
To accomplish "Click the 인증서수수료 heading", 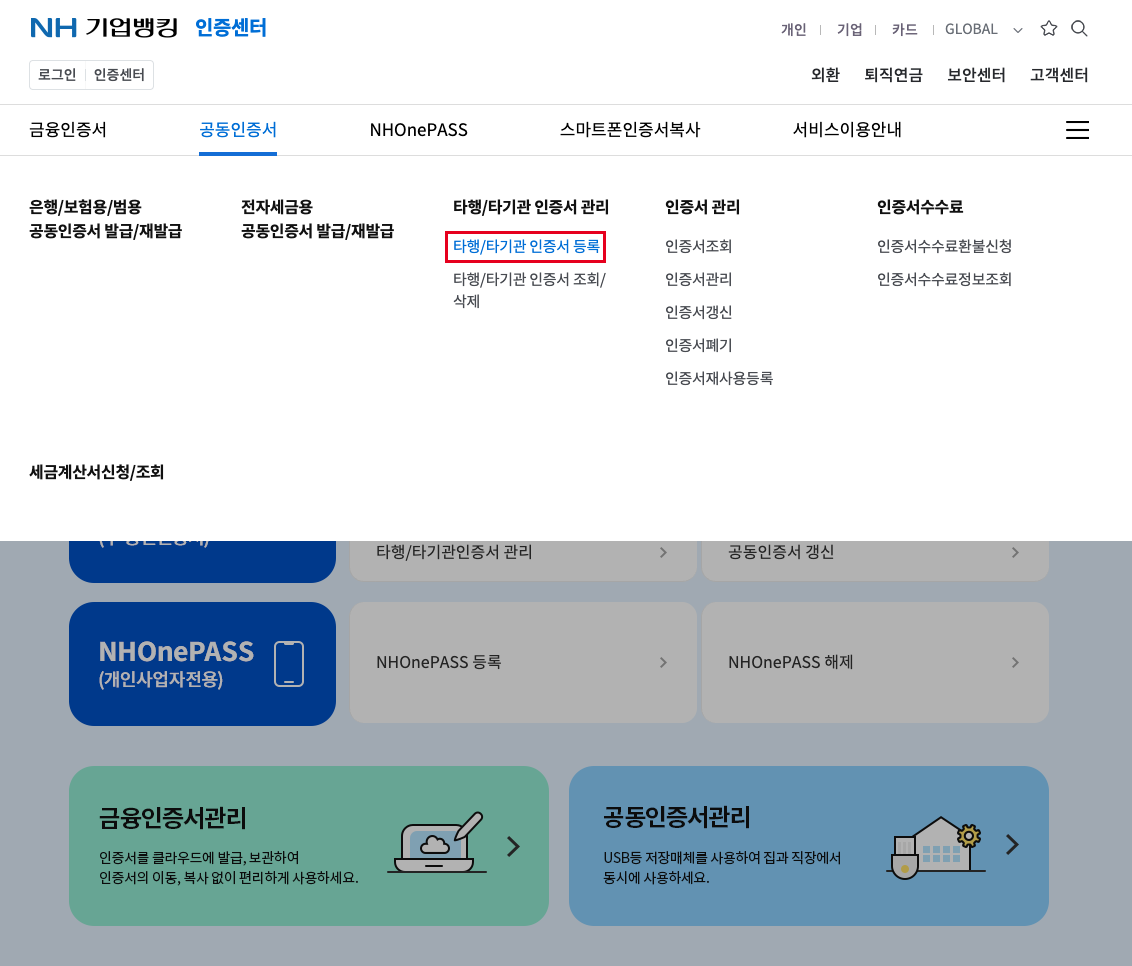I will tap(920, 207).
